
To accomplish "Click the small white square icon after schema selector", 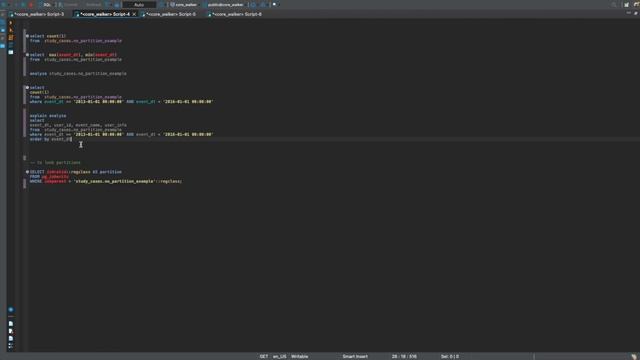I will [x=274, y=4].
